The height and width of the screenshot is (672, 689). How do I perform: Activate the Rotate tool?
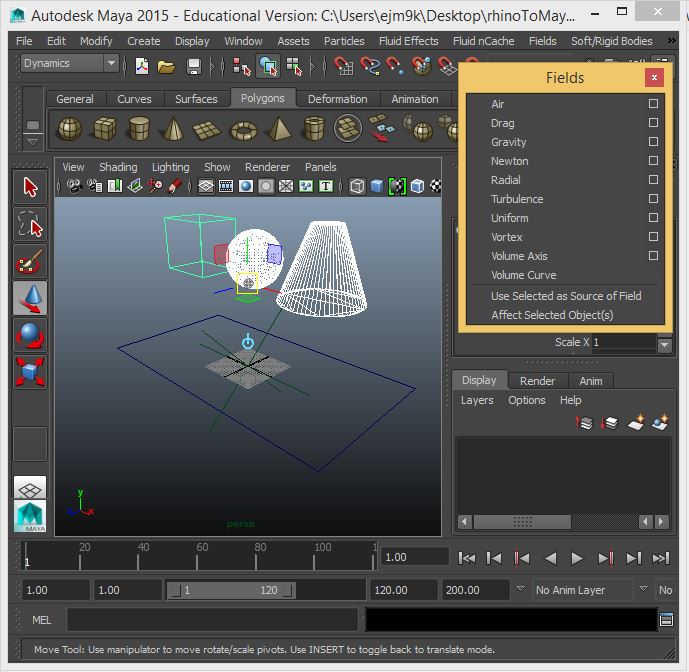pos(30,335)
